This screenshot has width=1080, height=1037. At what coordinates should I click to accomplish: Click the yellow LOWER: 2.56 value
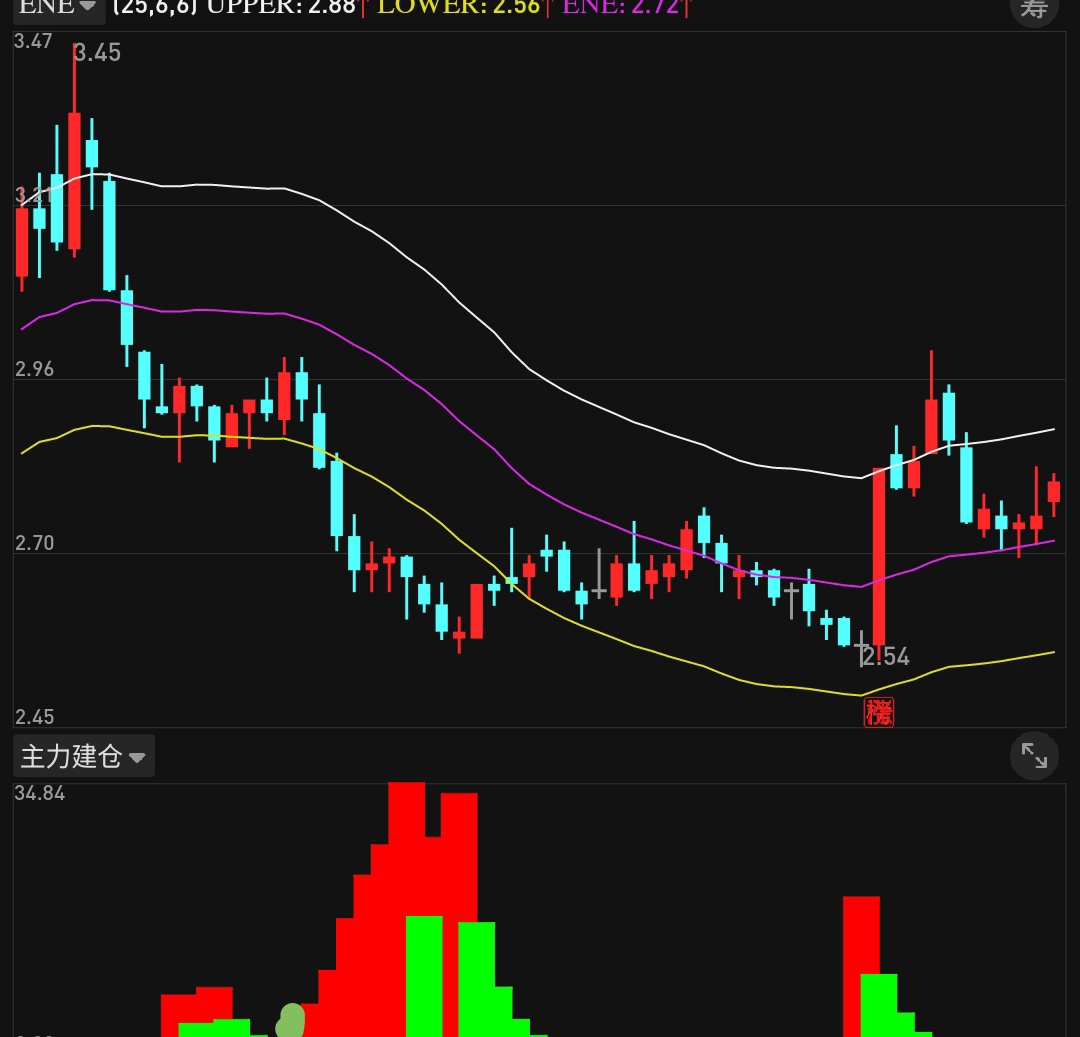coord(459,8)
